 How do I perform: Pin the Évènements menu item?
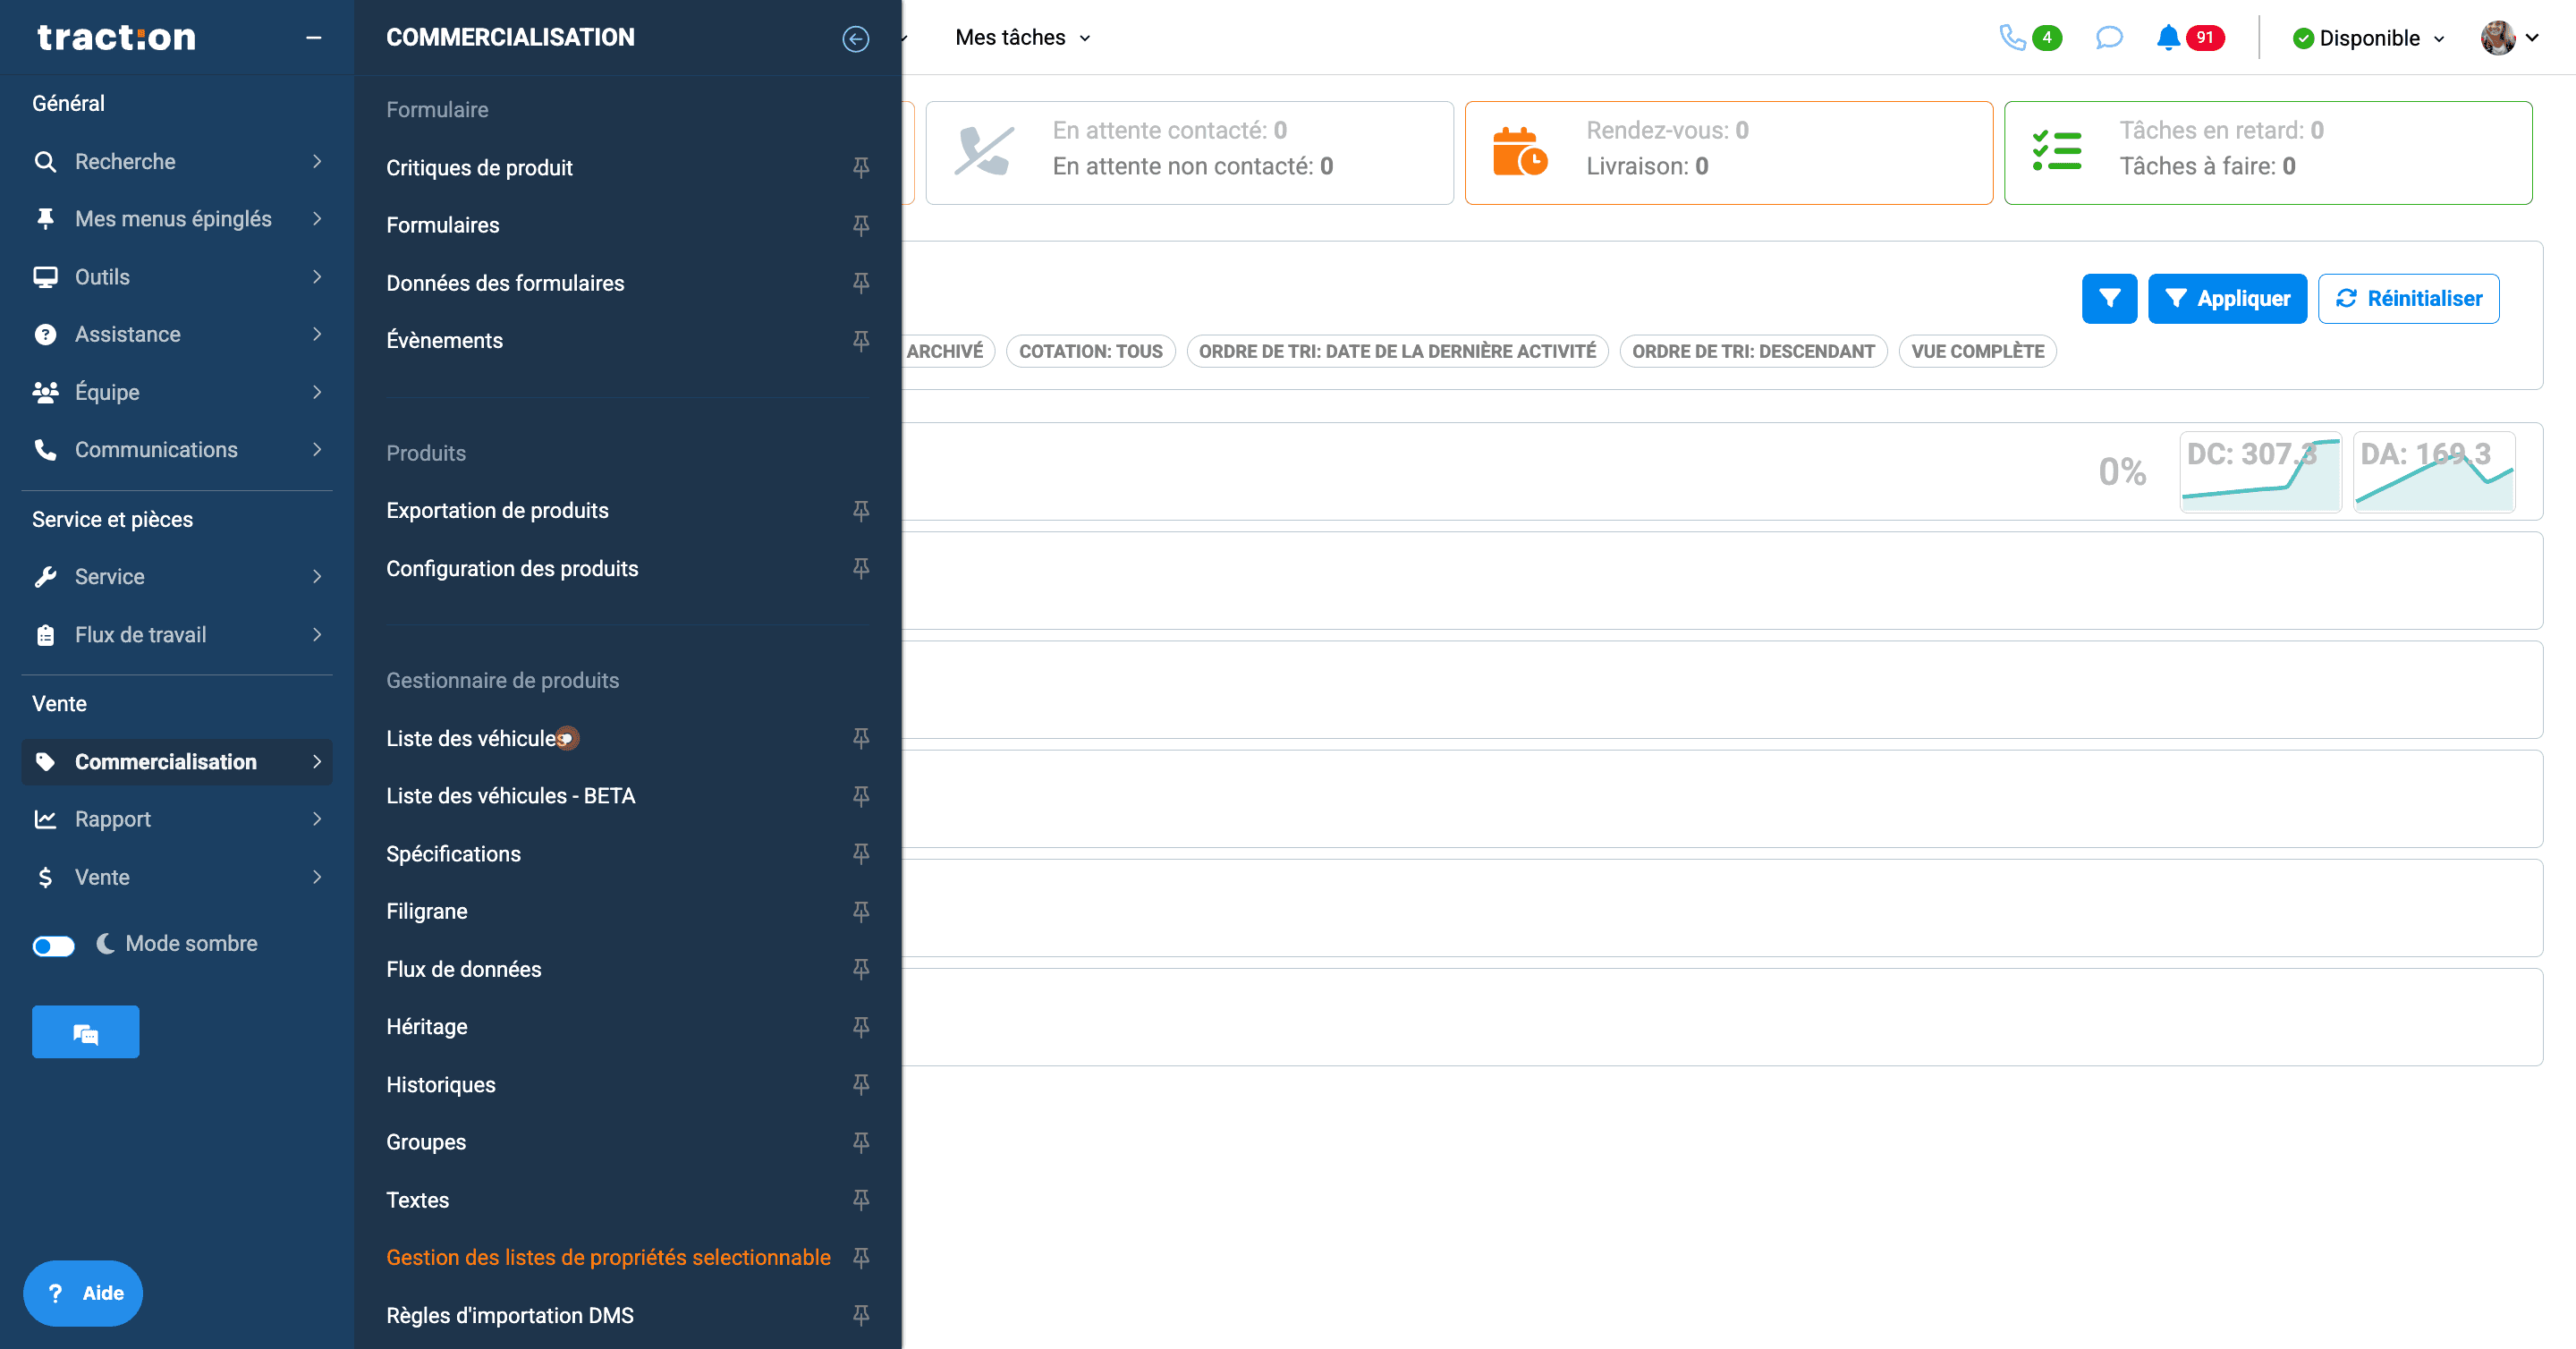click(860, 340)
